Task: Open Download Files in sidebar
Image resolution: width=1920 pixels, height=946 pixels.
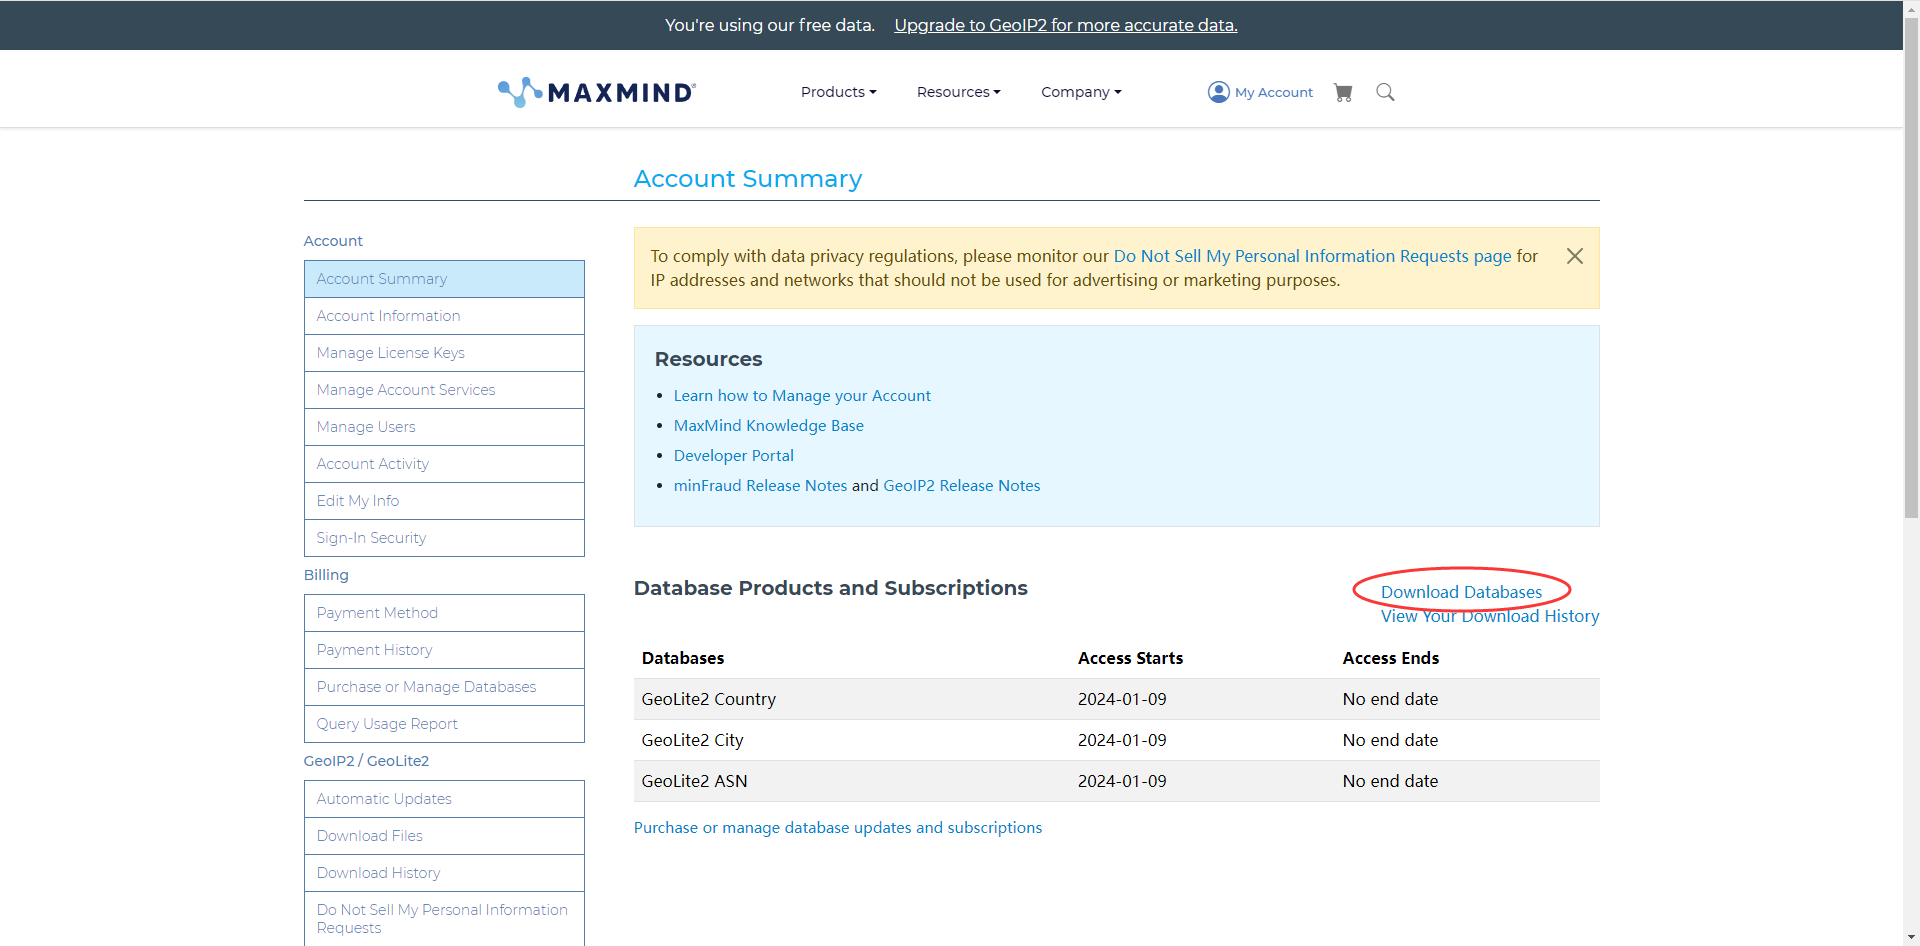Action: pos(444,836)
